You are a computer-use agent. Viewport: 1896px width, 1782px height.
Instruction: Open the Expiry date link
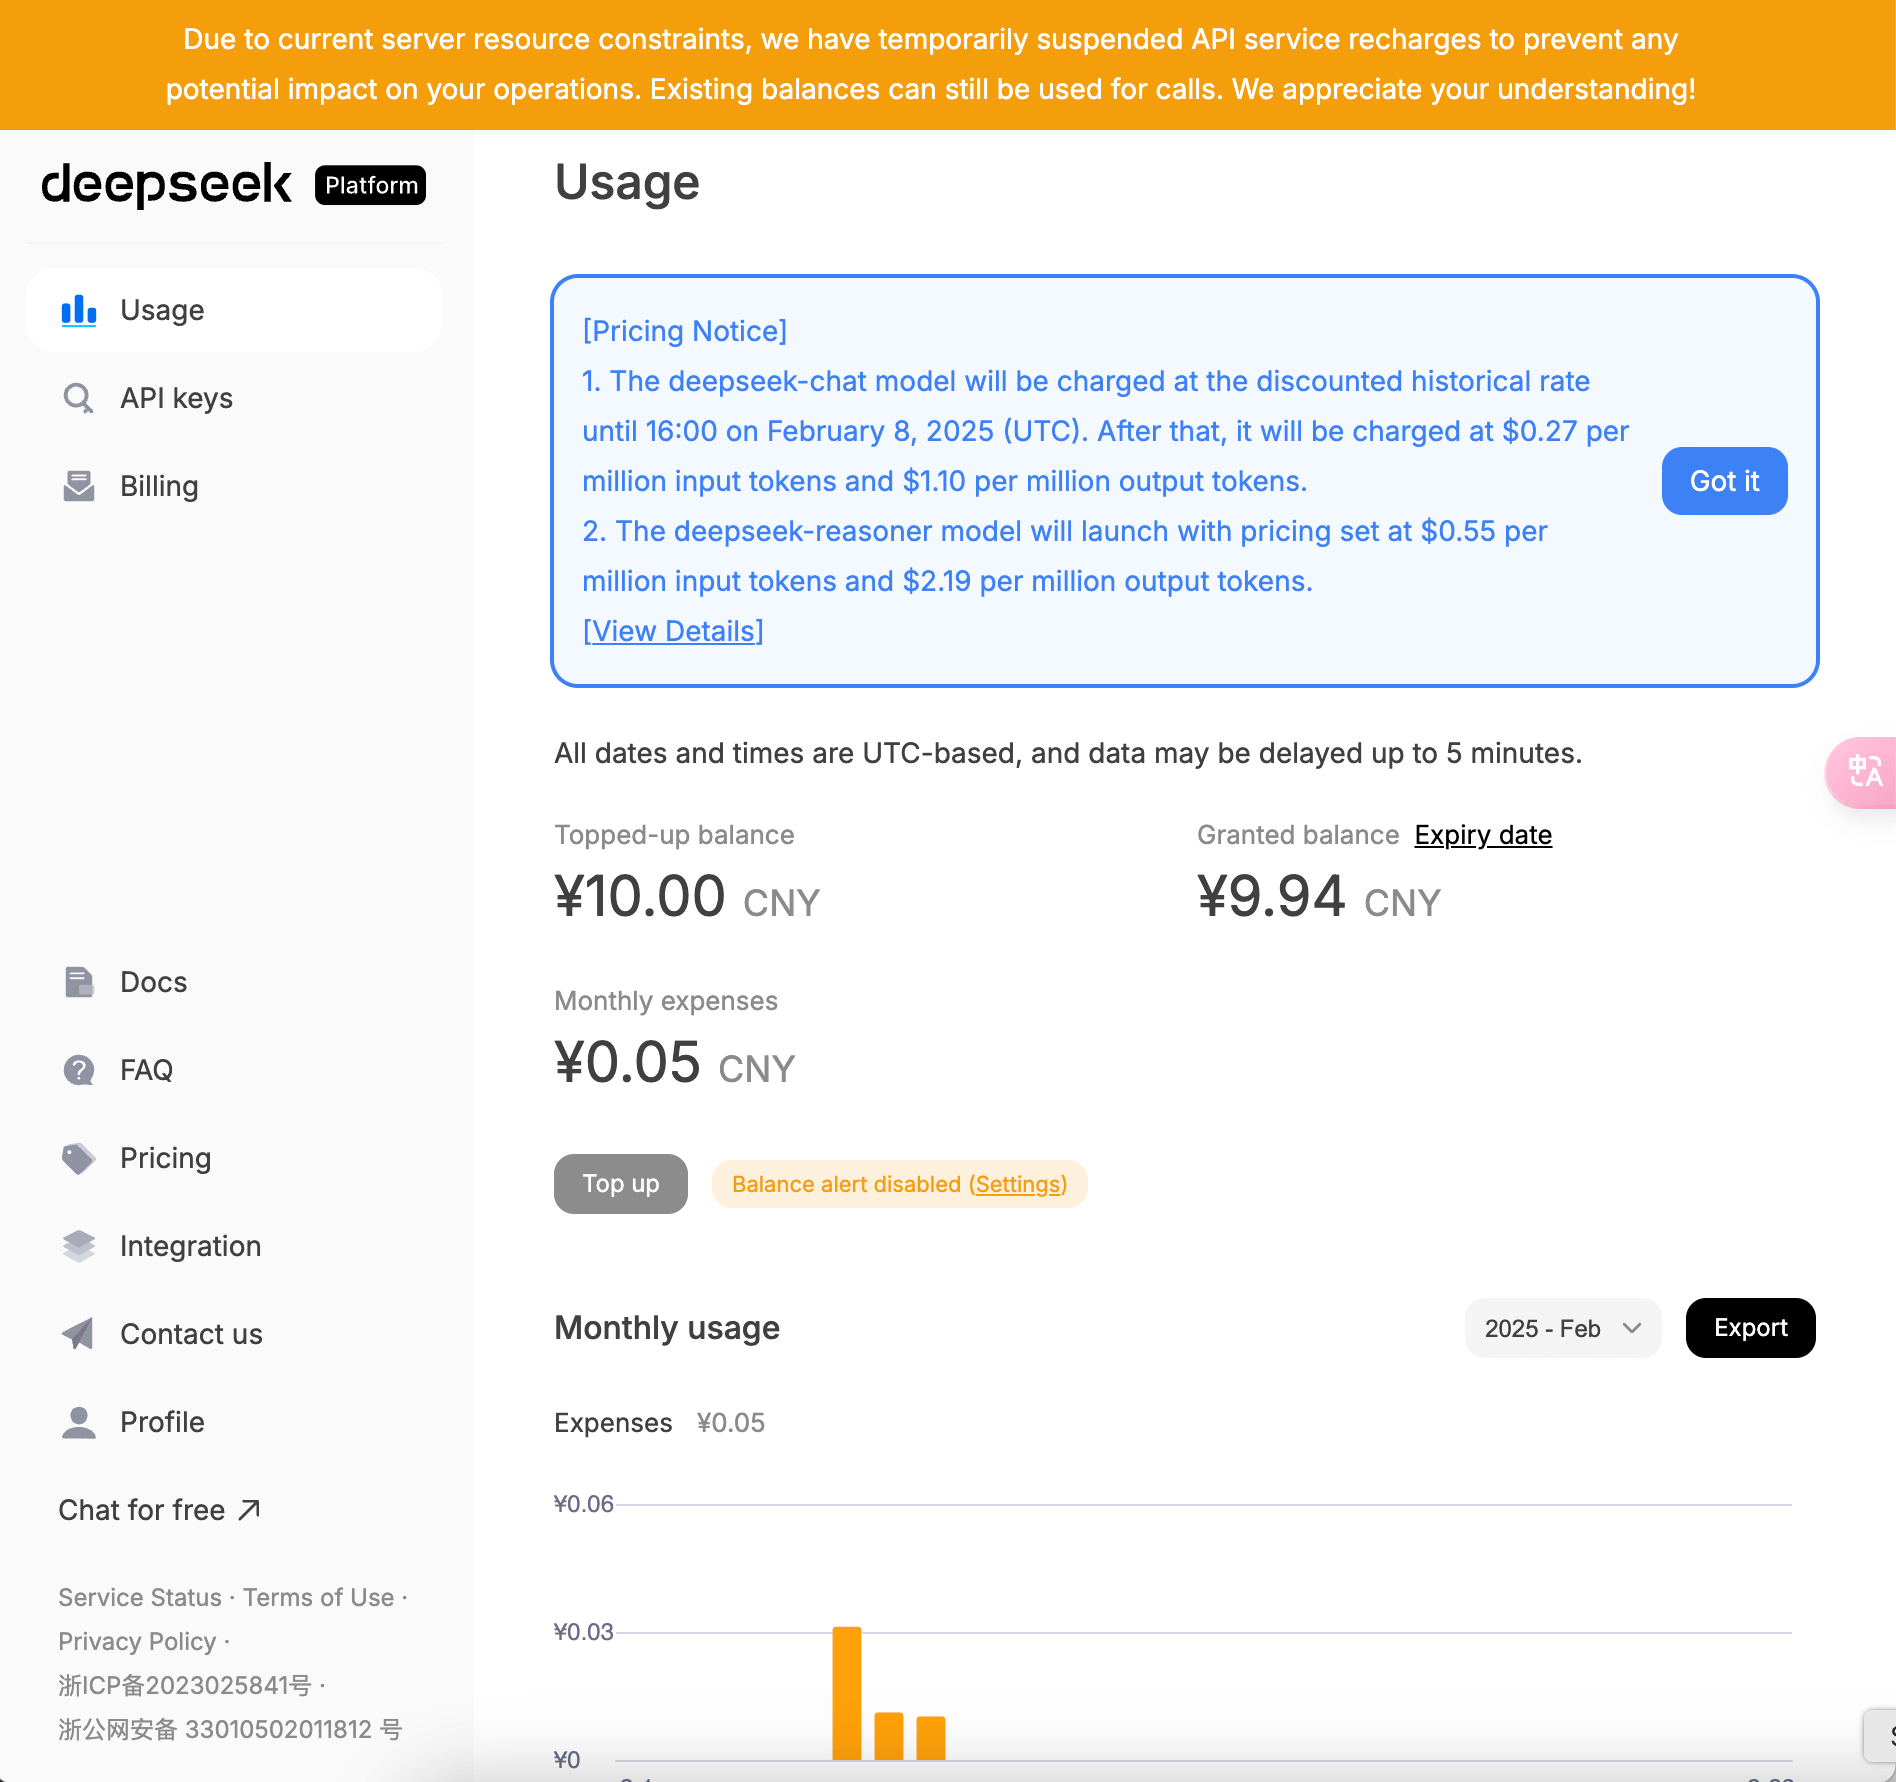click(1483, 835)
